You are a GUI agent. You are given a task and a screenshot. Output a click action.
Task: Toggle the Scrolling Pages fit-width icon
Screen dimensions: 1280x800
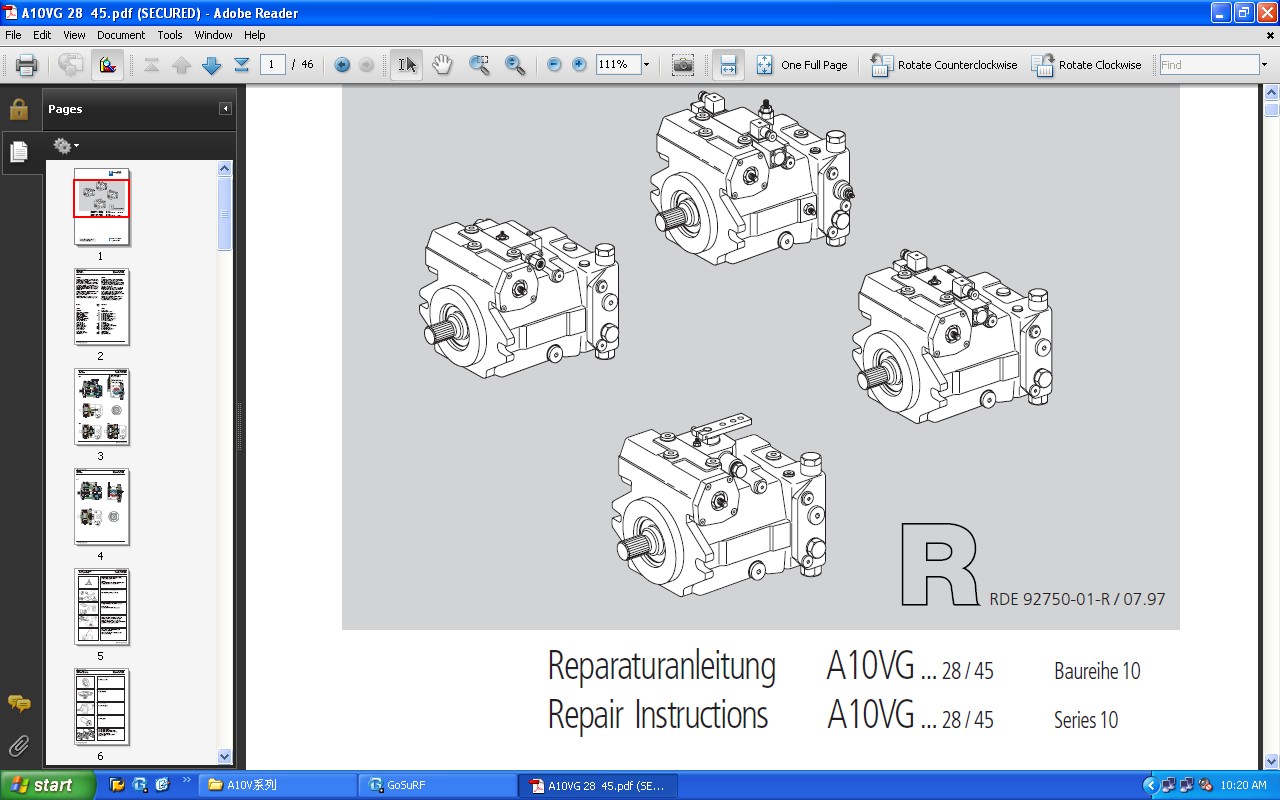728,65
